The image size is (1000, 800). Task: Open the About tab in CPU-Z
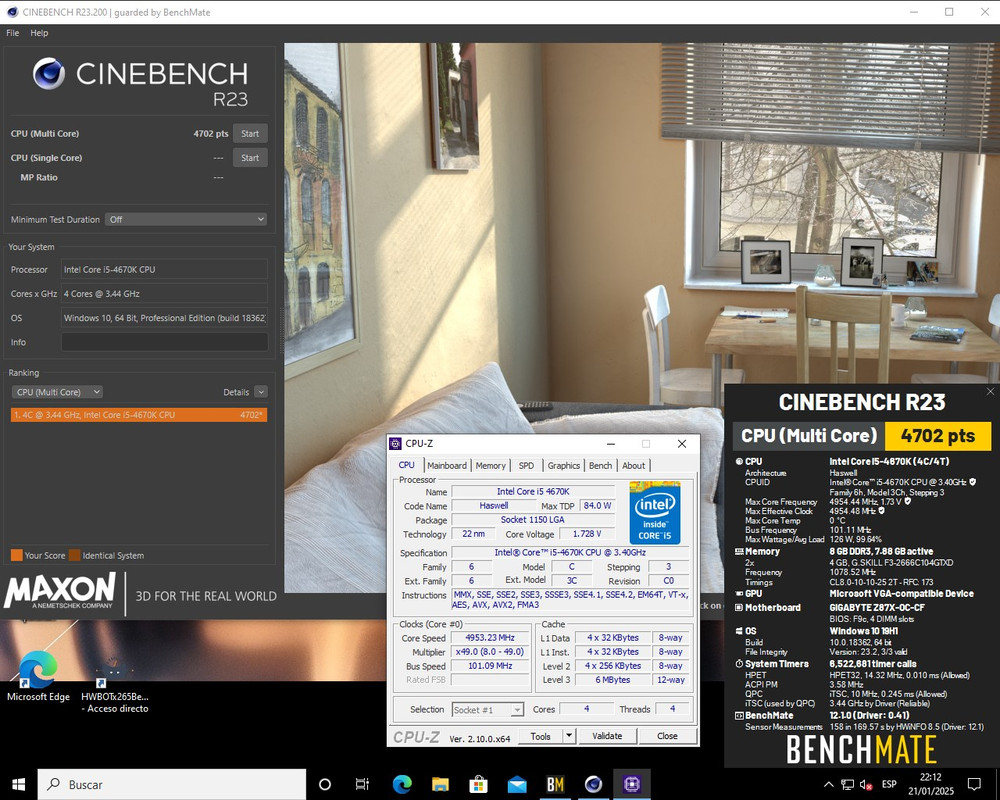point(633,466)
